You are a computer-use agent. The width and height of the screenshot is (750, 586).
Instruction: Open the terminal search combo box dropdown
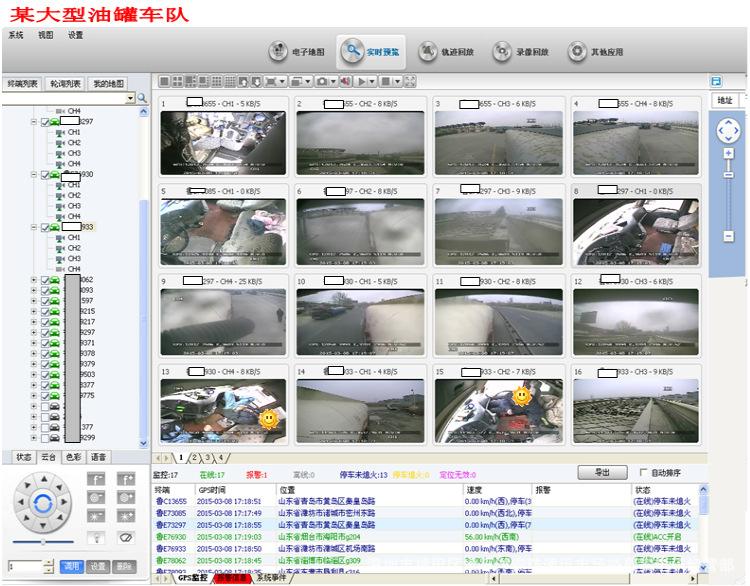click(x=131, y=98)
